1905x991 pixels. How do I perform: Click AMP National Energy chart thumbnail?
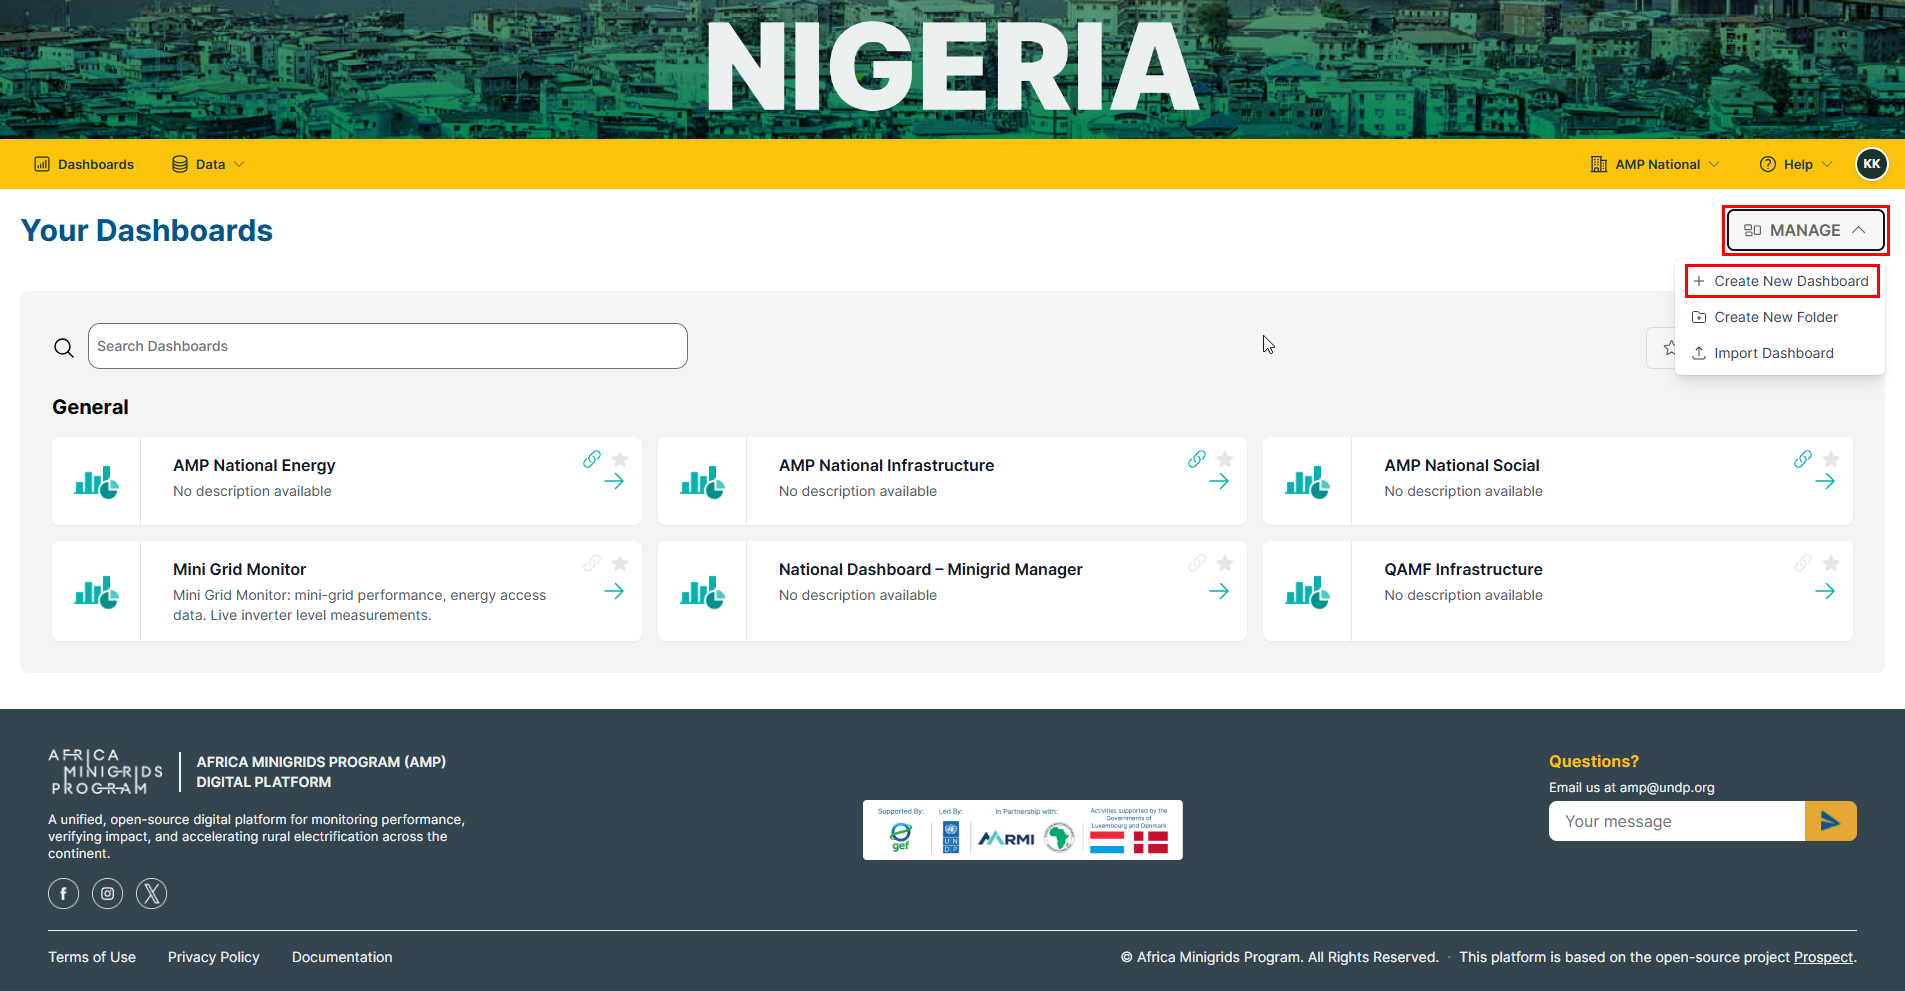(x=96, y=482)
